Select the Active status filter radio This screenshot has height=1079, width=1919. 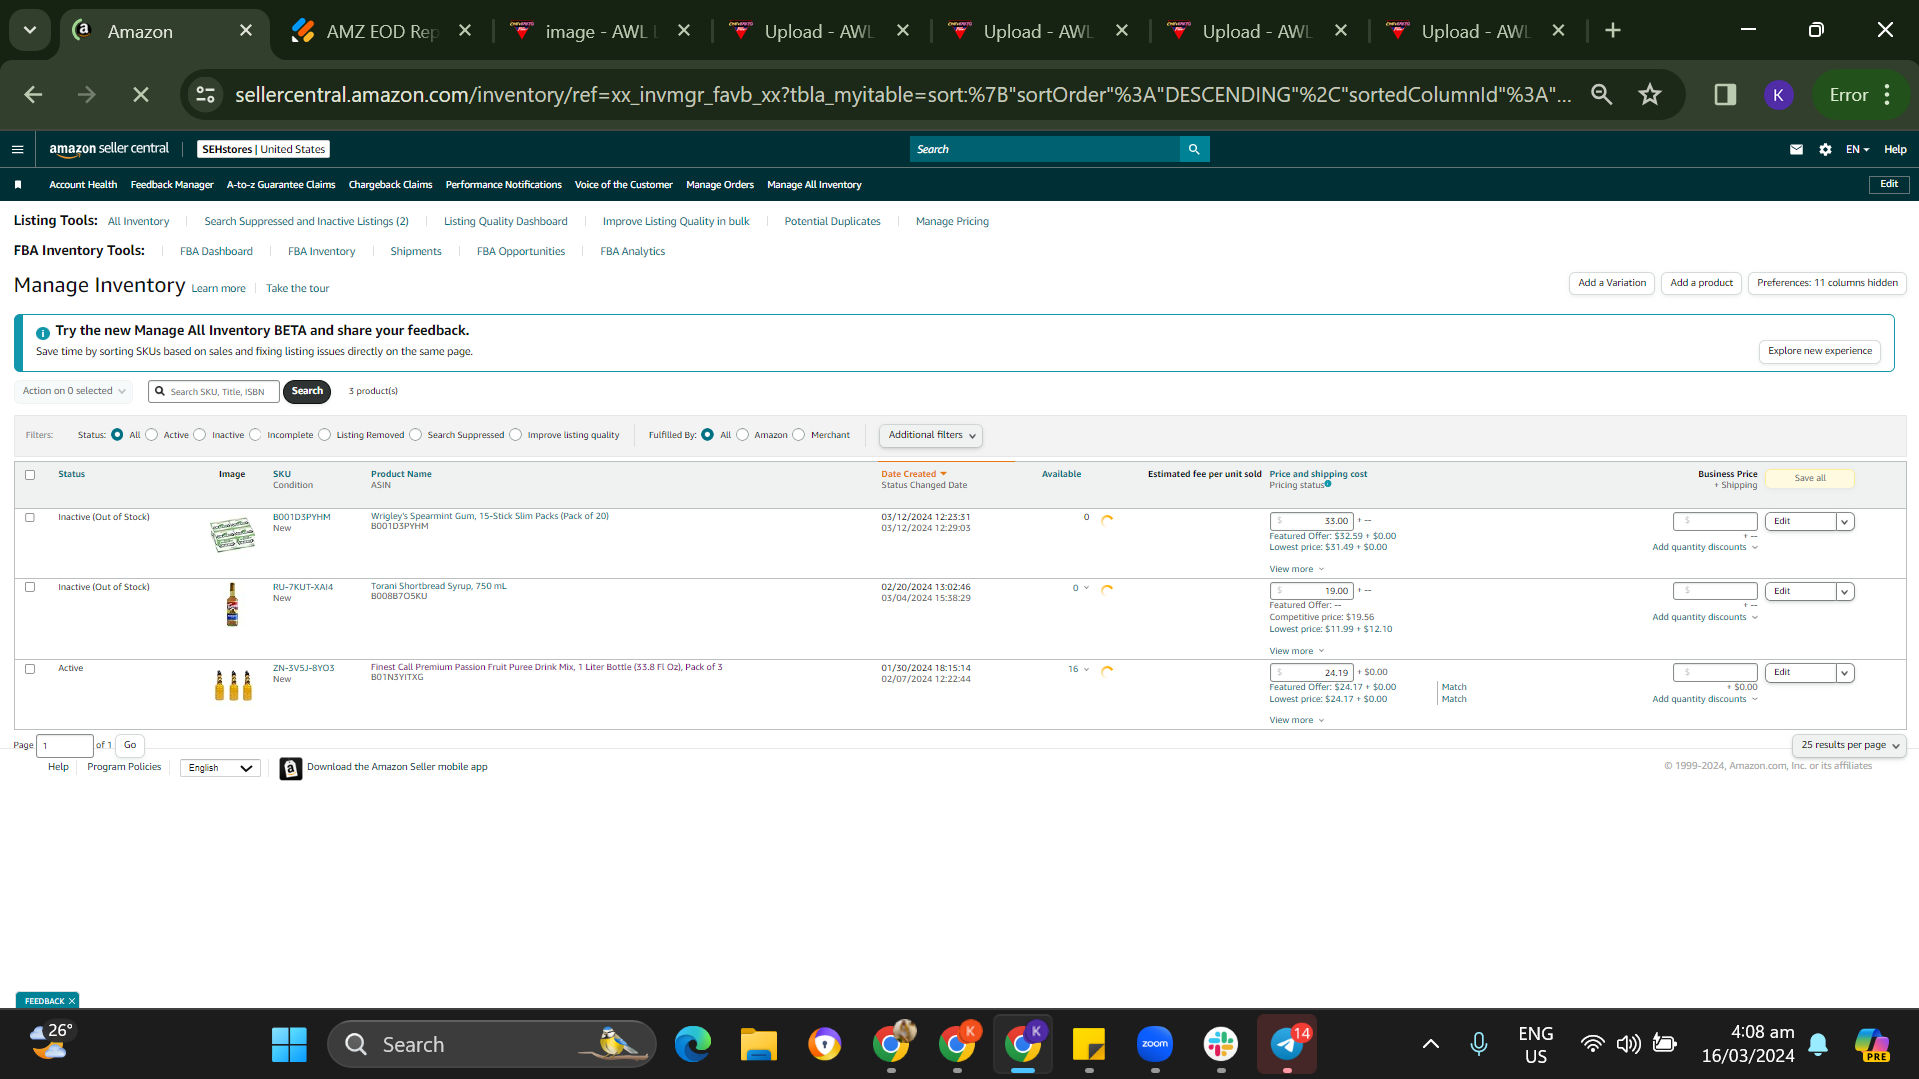[x=152, y=435]
